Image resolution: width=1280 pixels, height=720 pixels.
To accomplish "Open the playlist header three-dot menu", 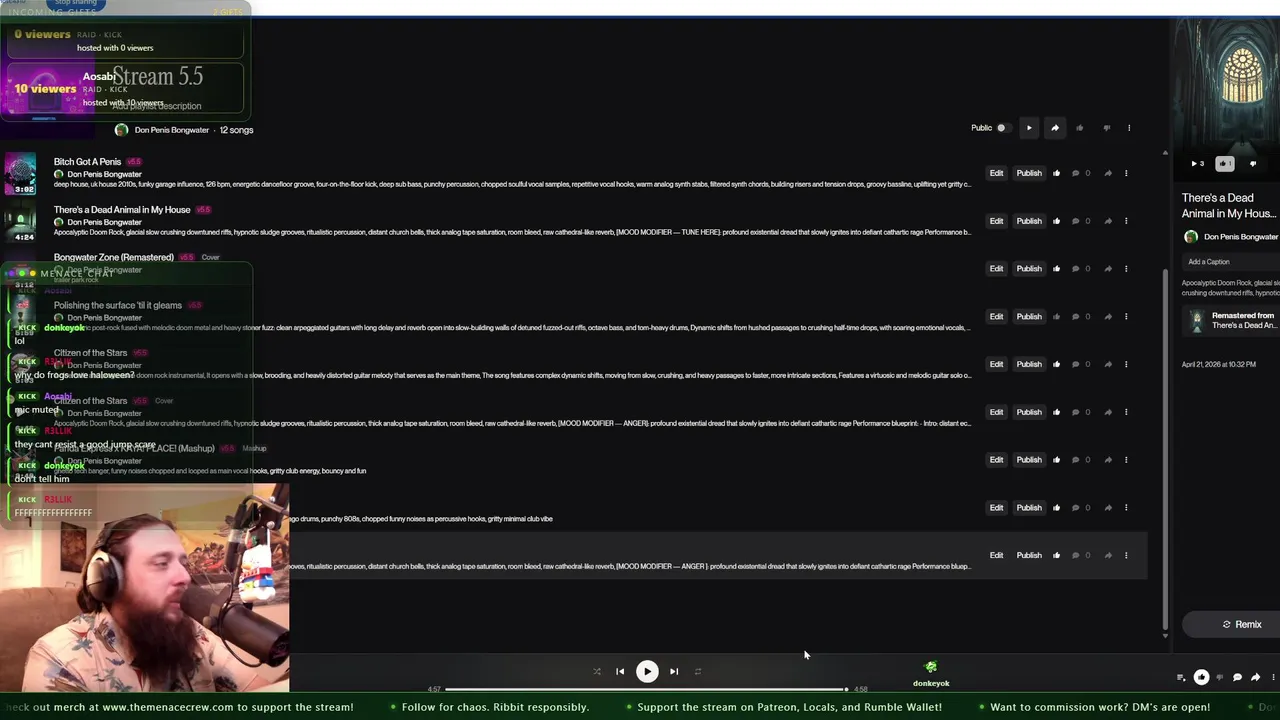I will 1129,128.
